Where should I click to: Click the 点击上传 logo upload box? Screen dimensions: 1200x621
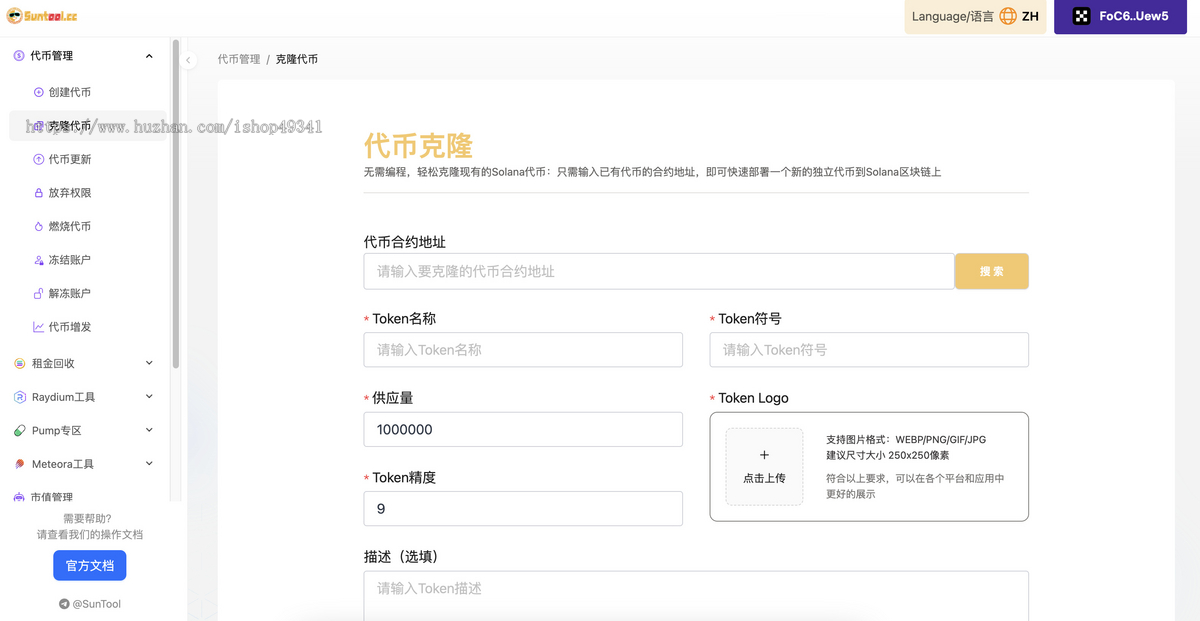[765, 467]
